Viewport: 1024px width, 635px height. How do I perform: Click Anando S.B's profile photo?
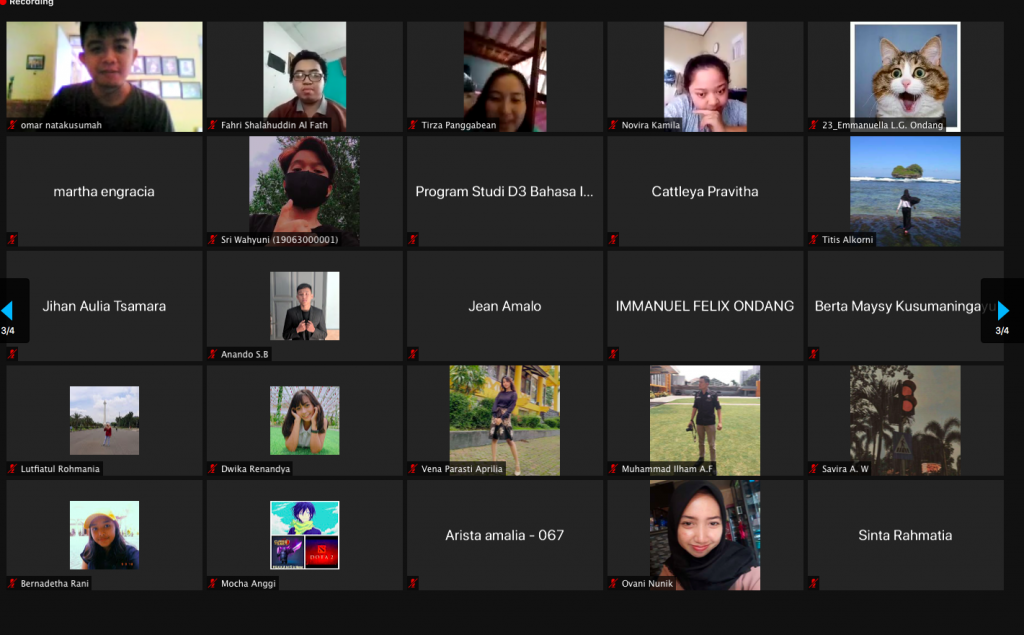tap(305, 306)
